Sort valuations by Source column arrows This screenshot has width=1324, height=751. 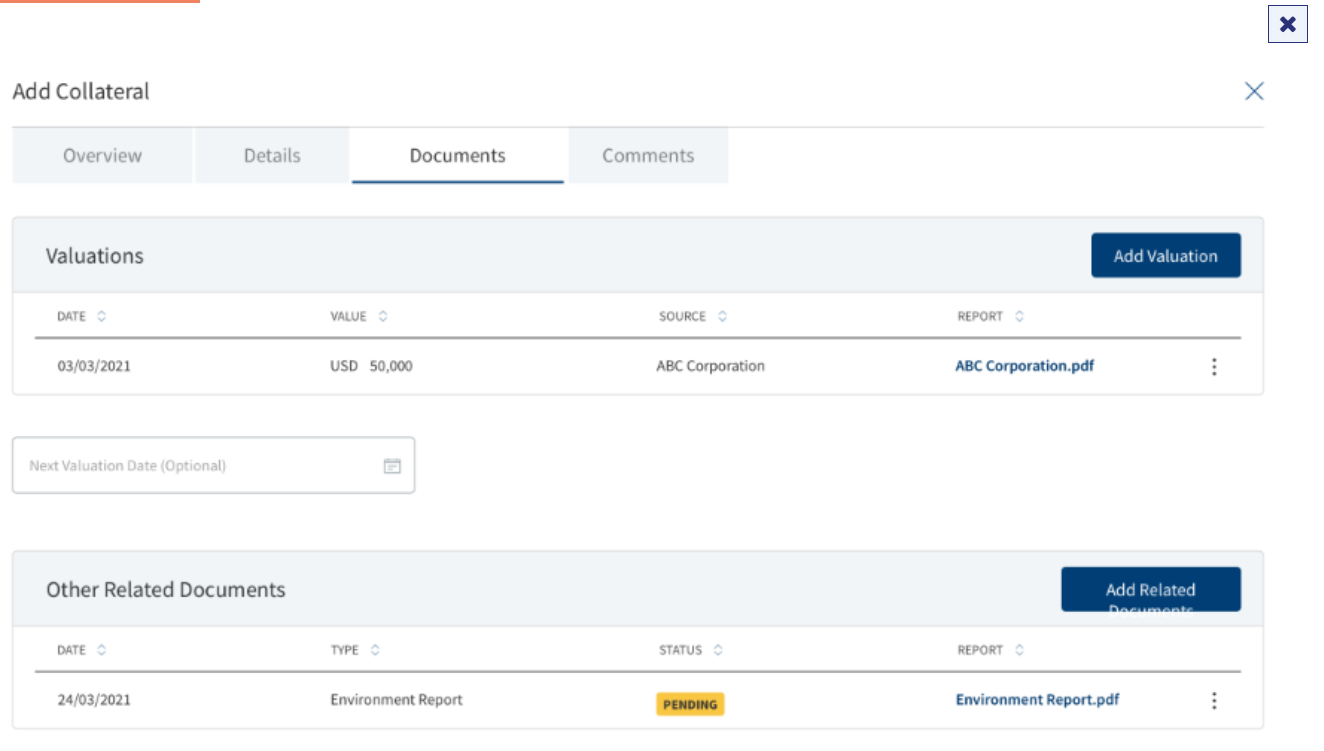(722, 317)
